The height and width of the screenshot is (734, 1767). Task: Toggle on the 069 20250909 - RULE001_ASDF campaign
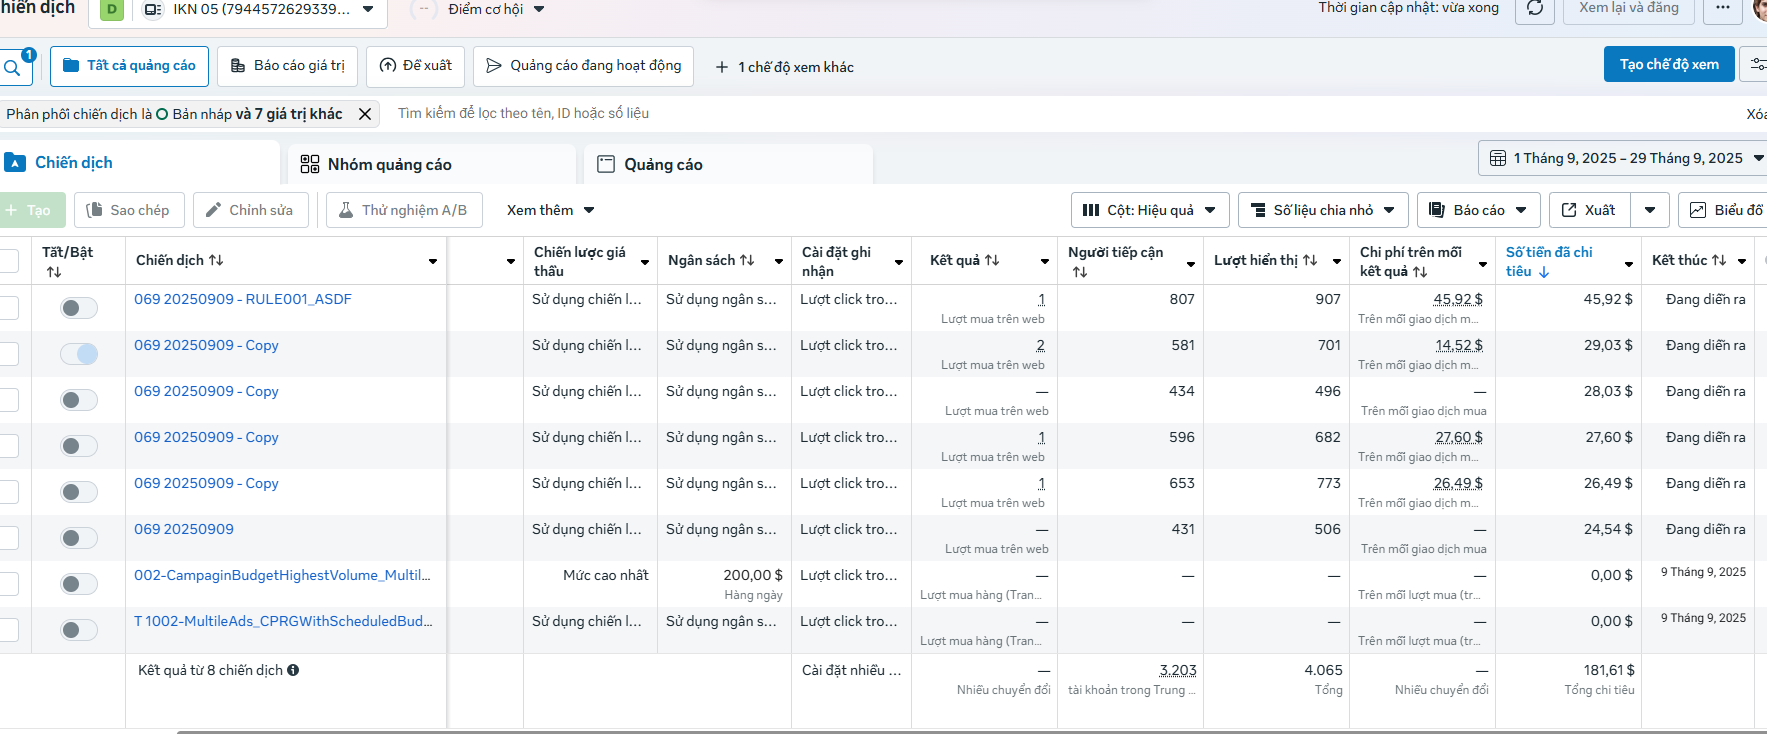click(79, 308)
